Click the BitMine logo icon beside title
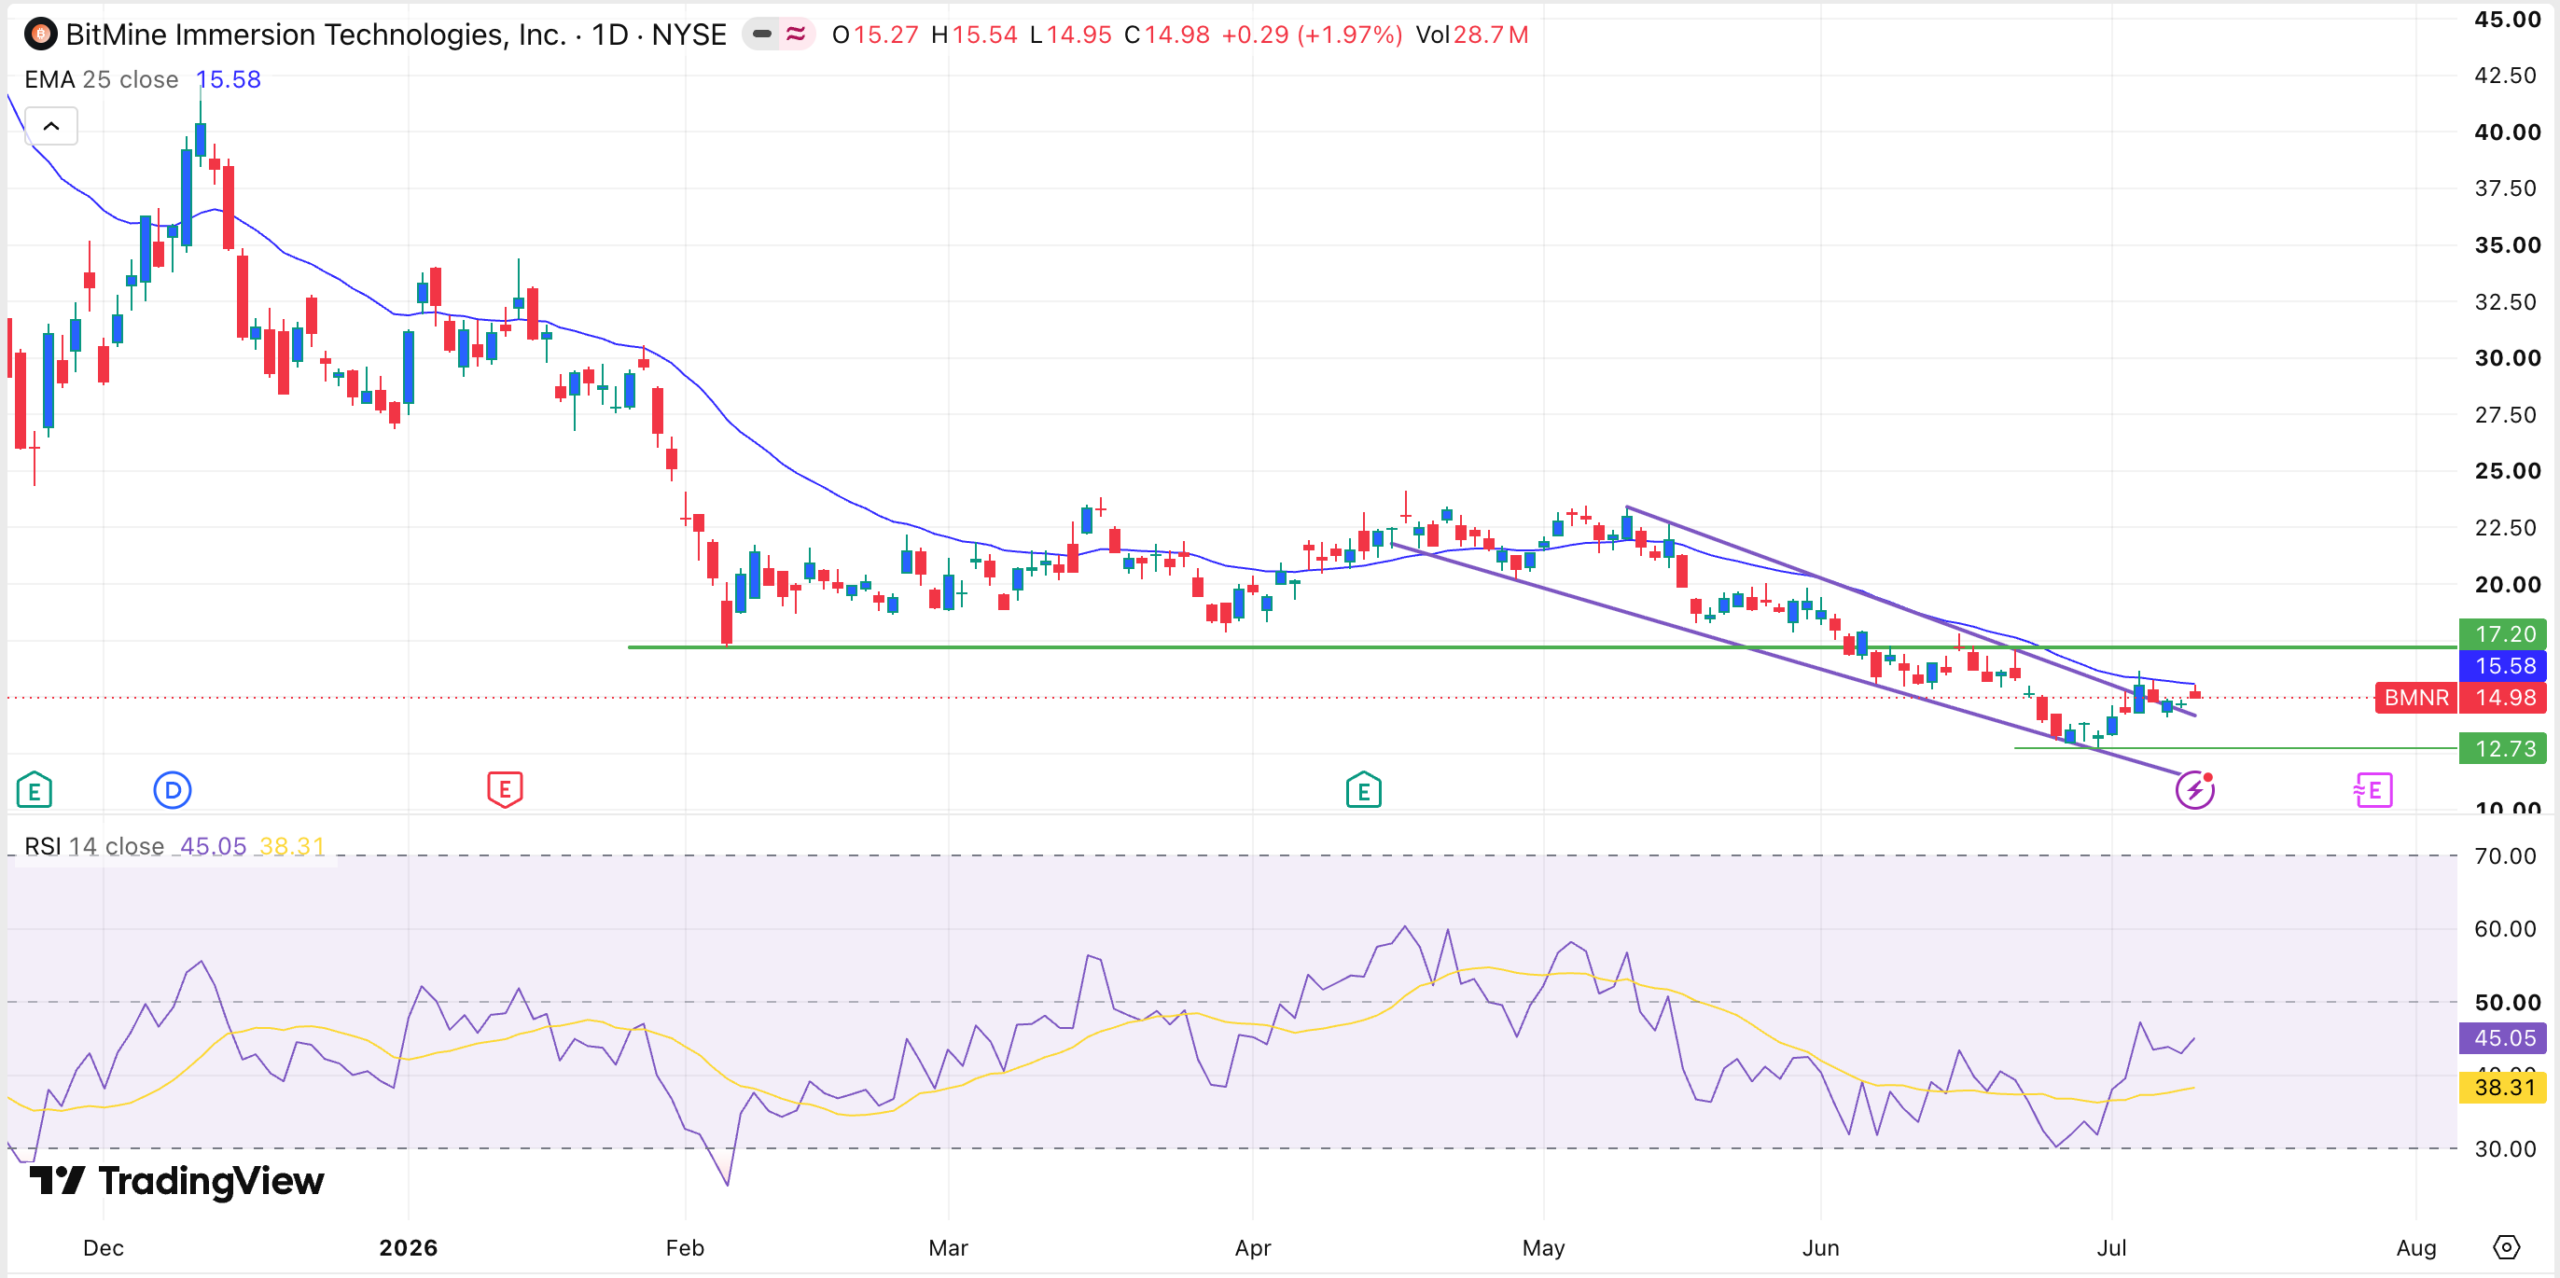This screenshot has height=1278, width=2560. [x=40, y=35]
